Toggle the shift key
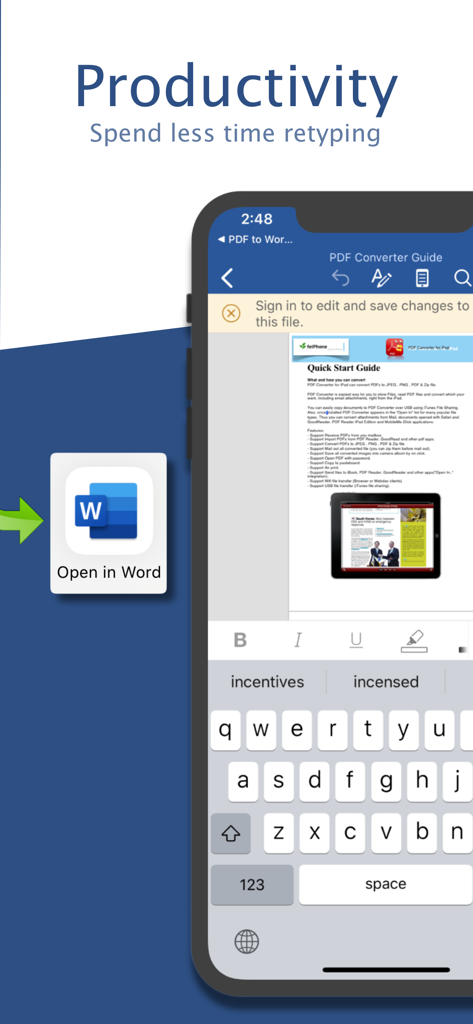Viewport: 473px width, 1024px height. [231, 833]
